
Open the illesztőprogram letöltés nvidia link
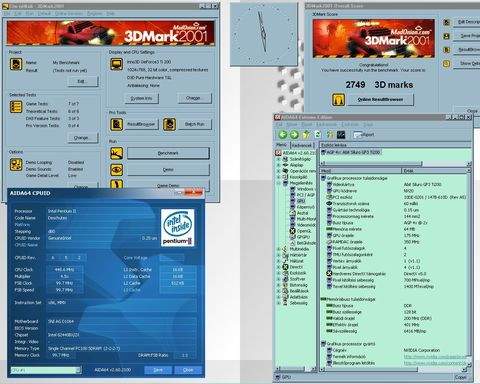(435, 363)
